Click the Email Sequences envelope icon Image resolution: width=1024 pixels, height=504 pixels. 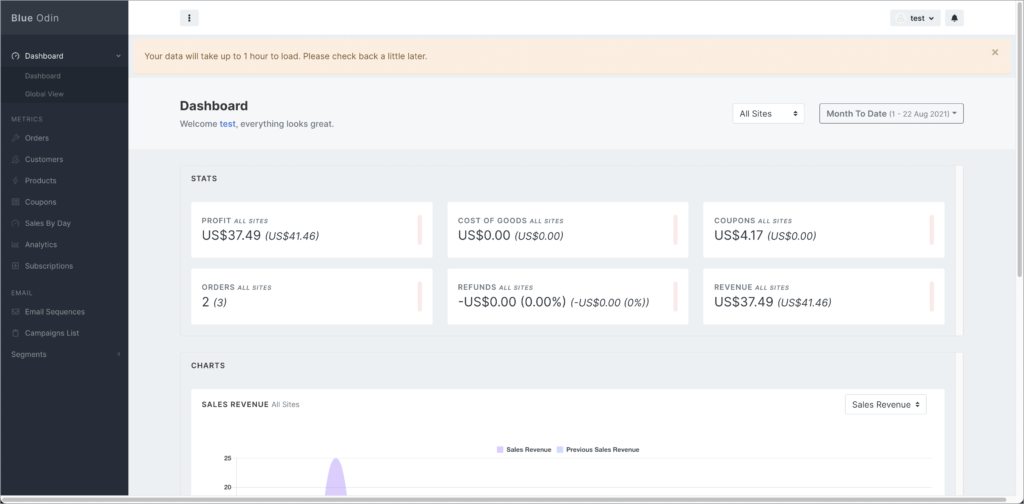pos(16,312)
